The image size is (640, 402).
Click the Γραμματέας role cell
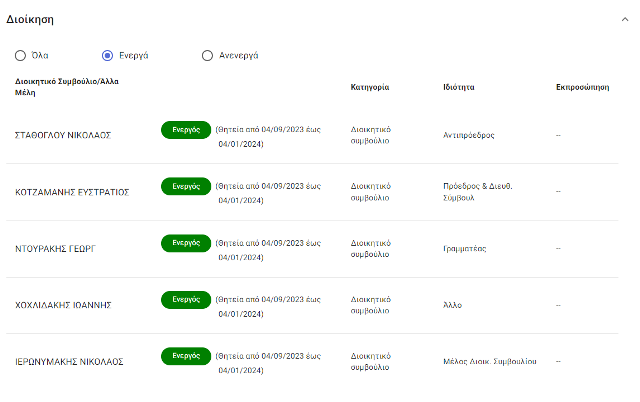(464, 249)
